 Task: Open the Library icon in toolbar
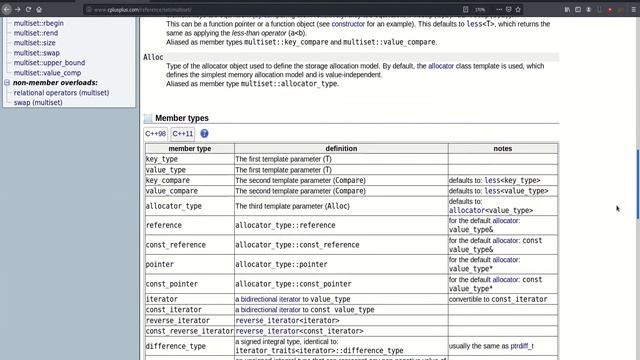(x=567, y=9)
